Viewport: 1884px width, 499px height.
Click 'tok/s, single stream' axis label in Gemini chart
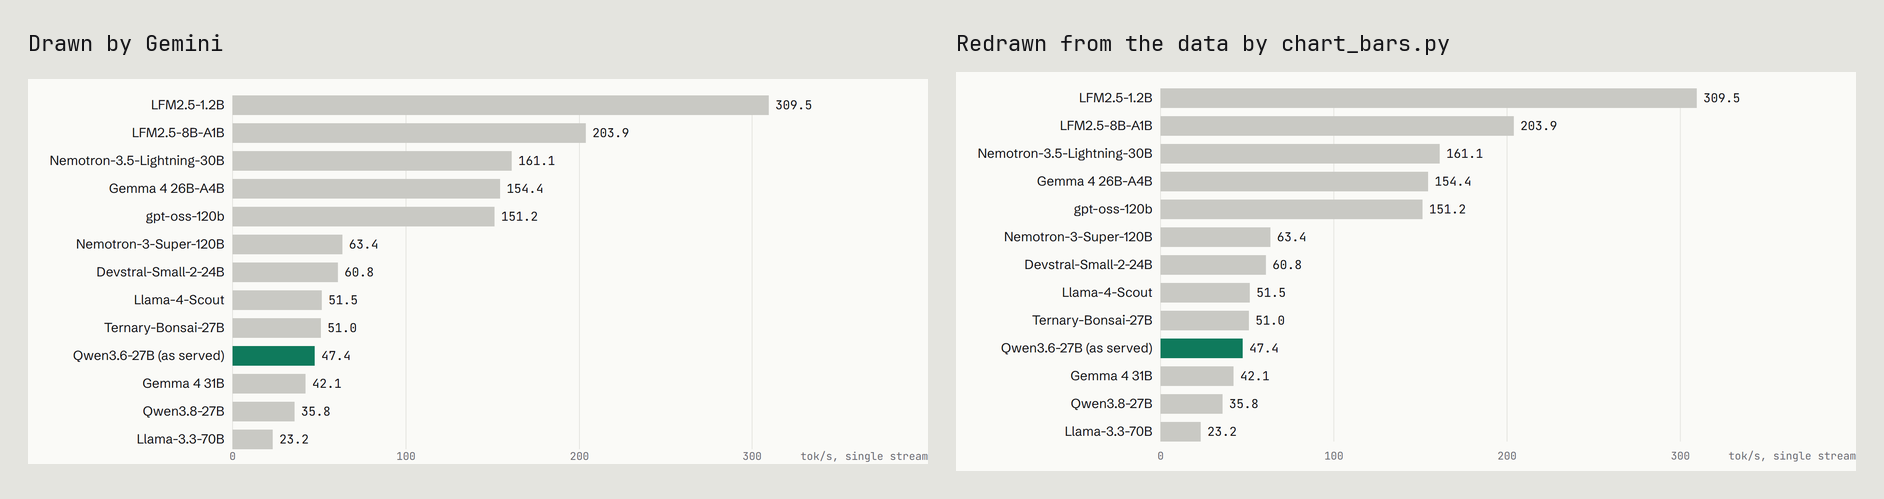point(864,456)
